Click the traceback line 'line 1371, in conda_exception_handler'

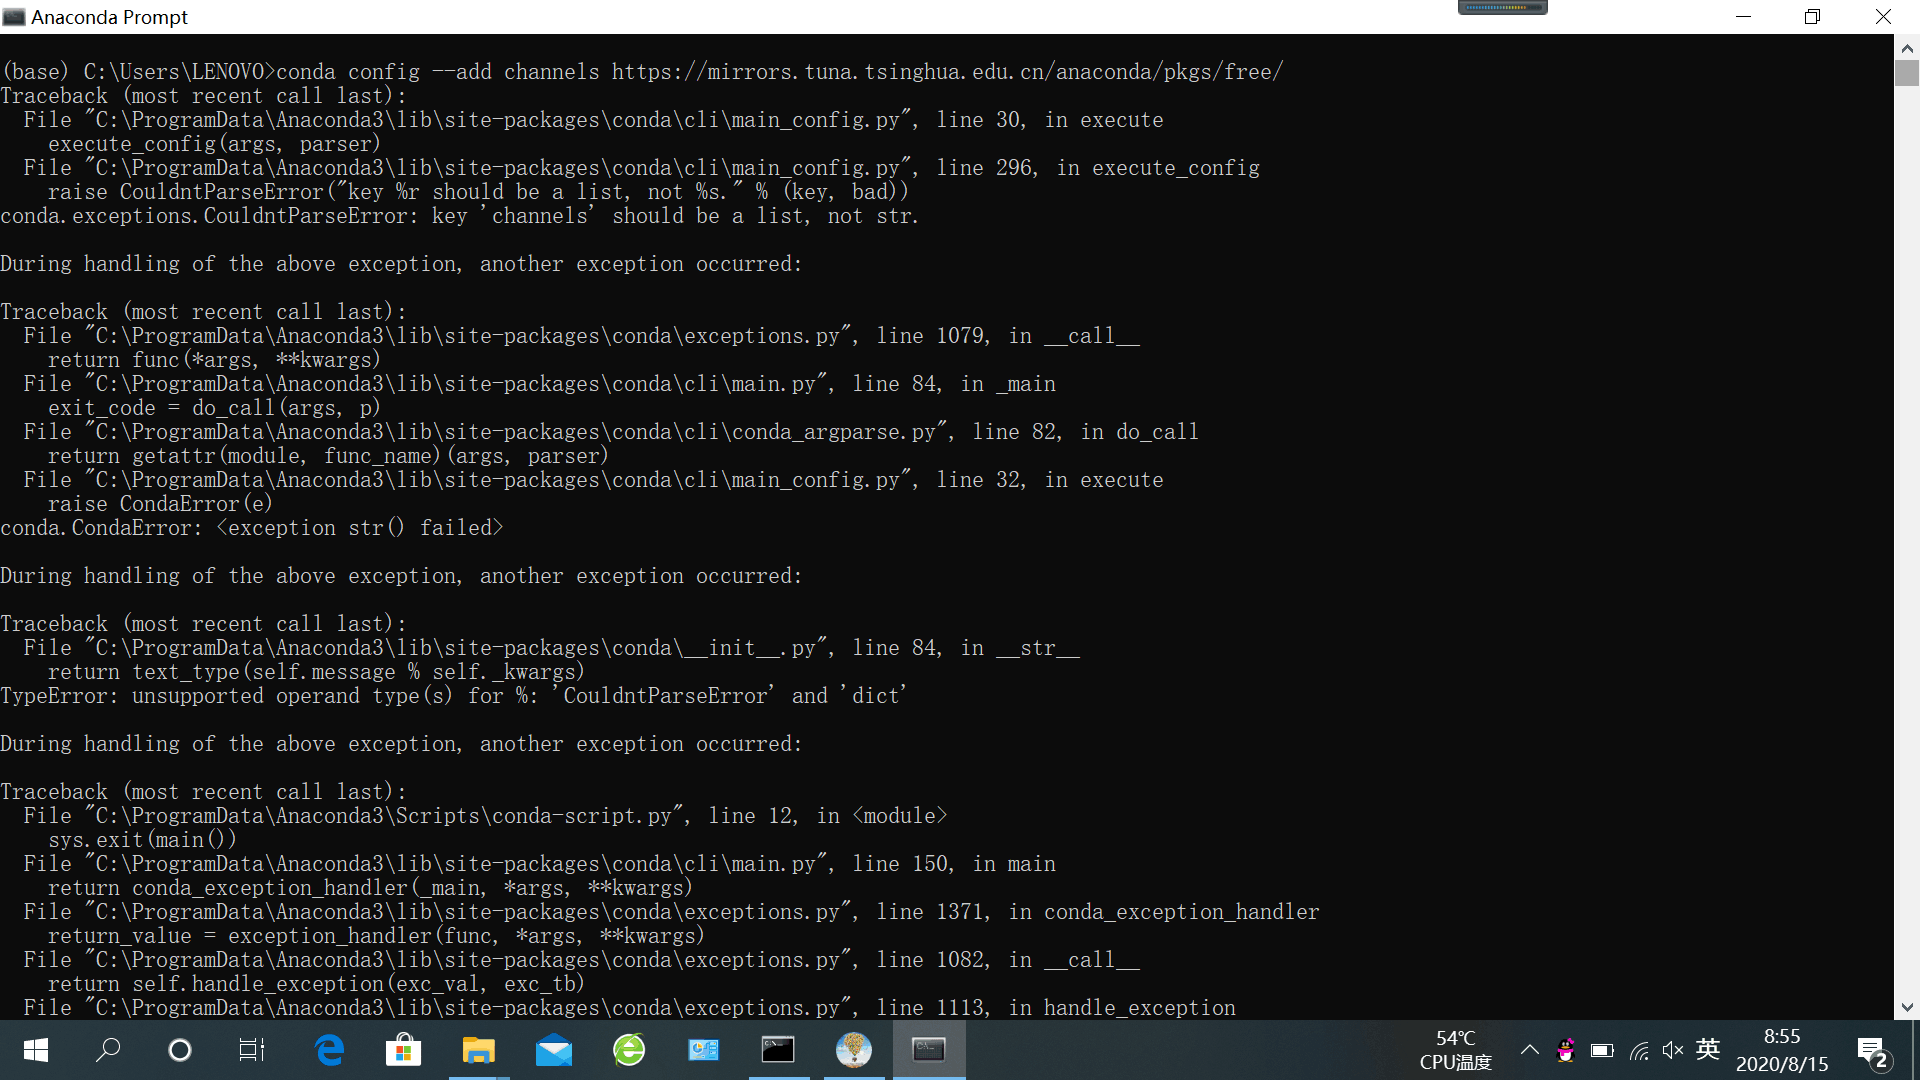point(672,912)
